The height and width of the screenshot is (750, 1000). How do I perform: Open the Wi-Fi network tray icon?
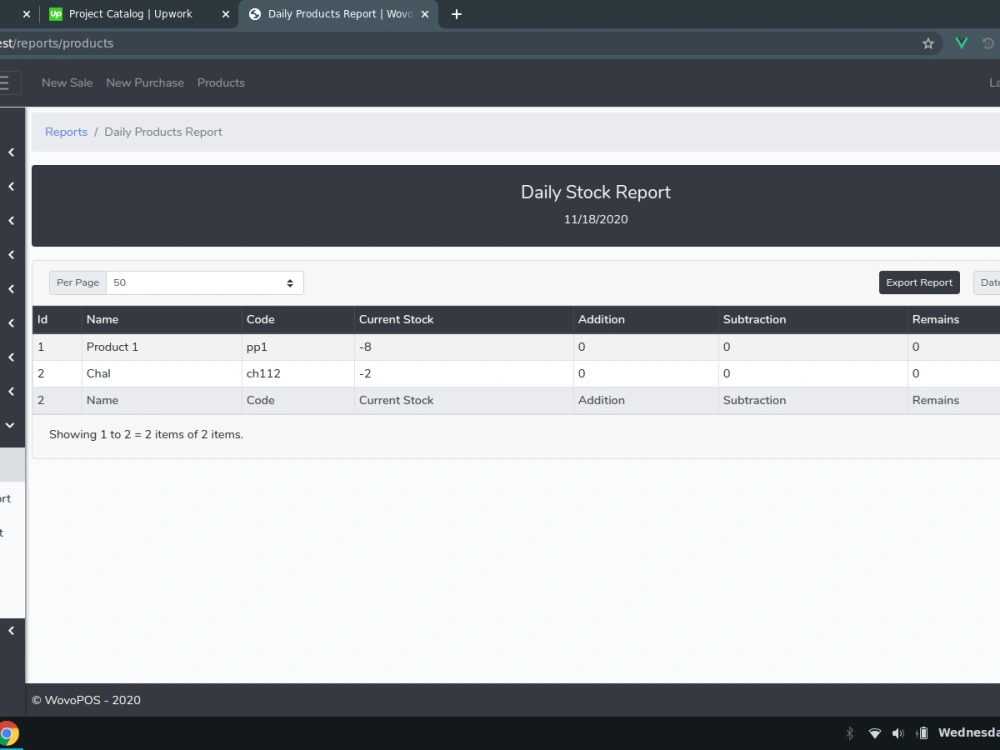pos(875,733)
